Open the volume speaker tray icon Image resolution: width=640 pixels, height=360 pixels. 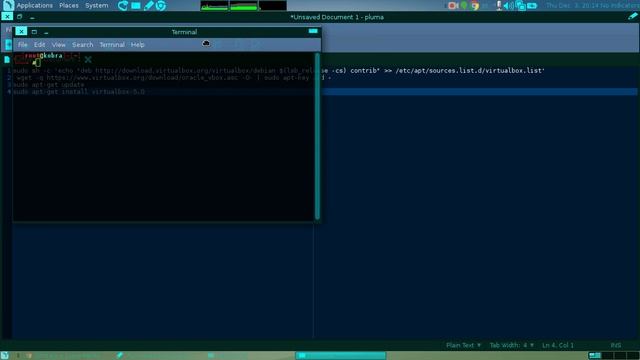(x=509, y=6)
